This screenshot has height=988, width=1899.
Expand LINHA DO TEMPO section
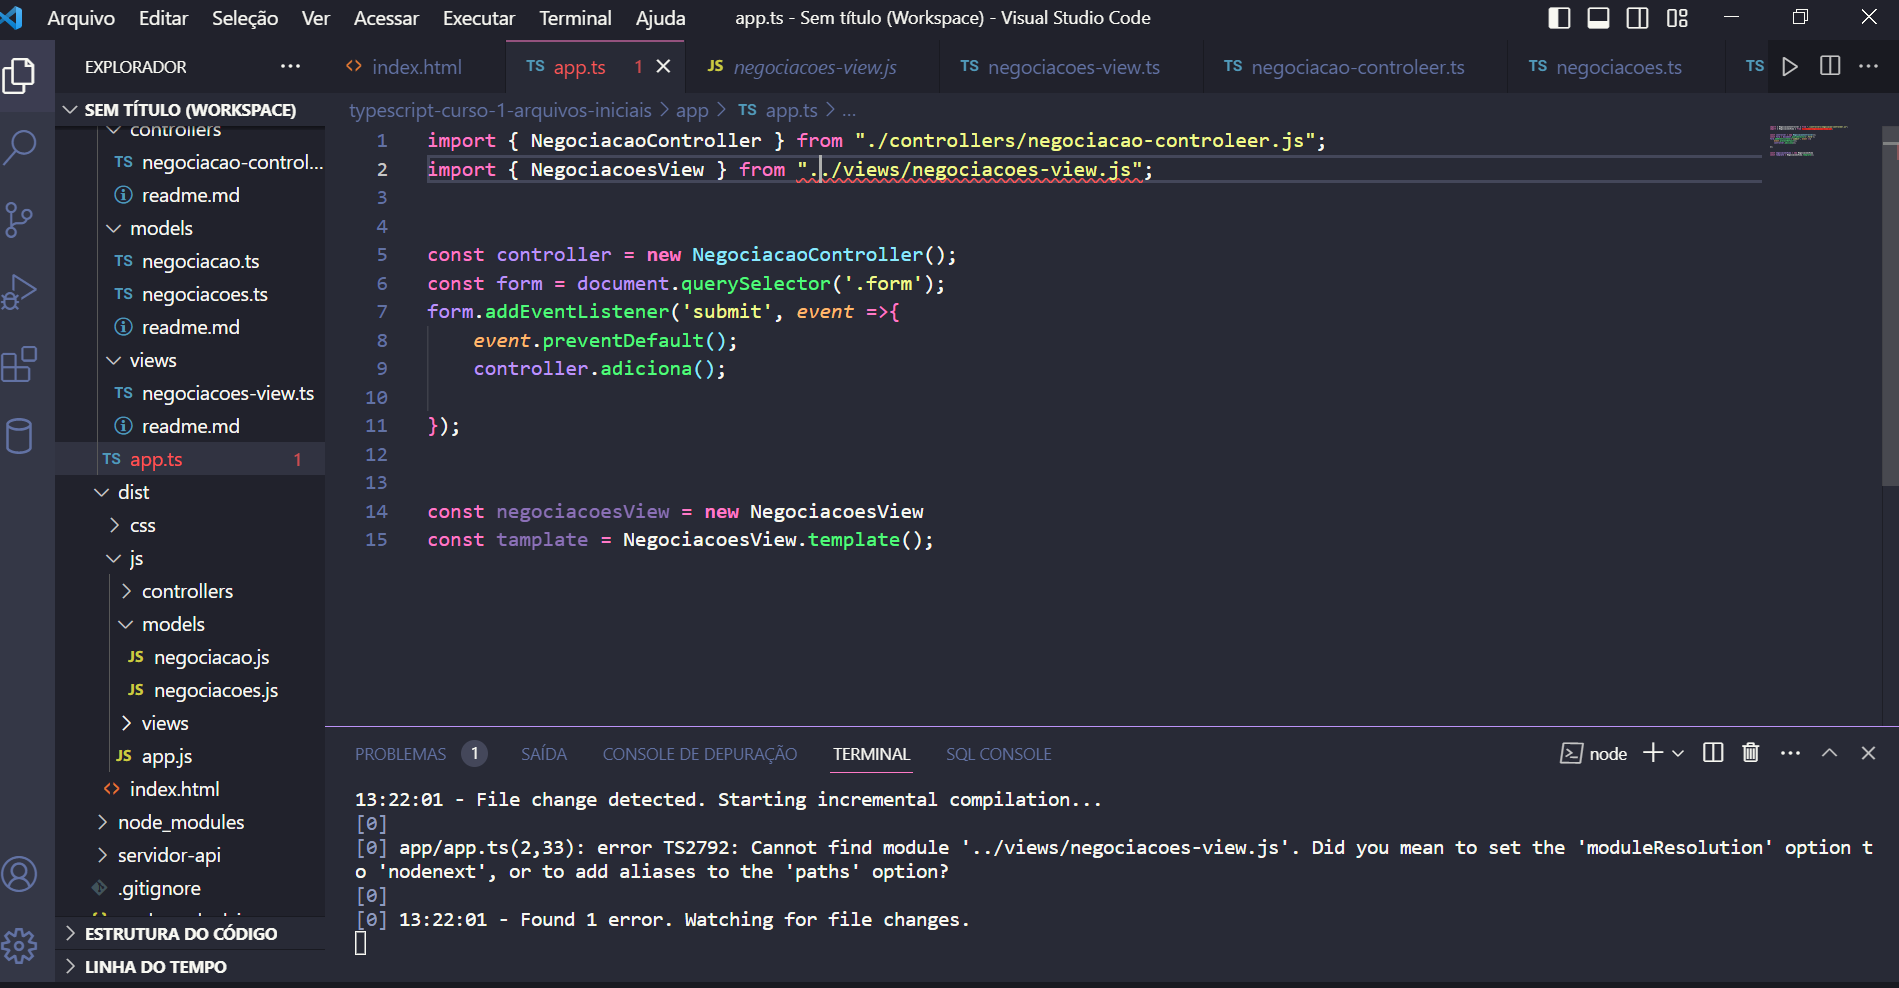(x=190, y=966)
